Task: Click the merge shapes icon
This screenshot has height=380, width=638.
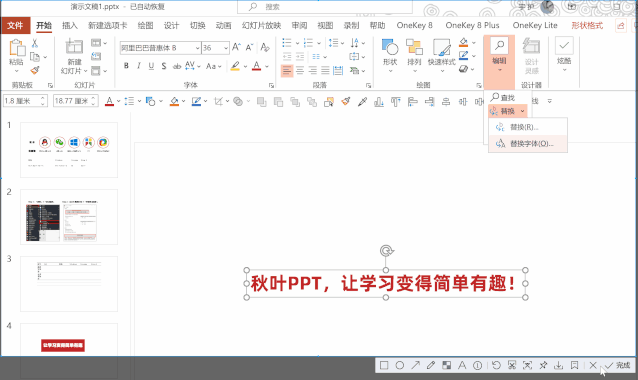Action: [x=238, y=101]
